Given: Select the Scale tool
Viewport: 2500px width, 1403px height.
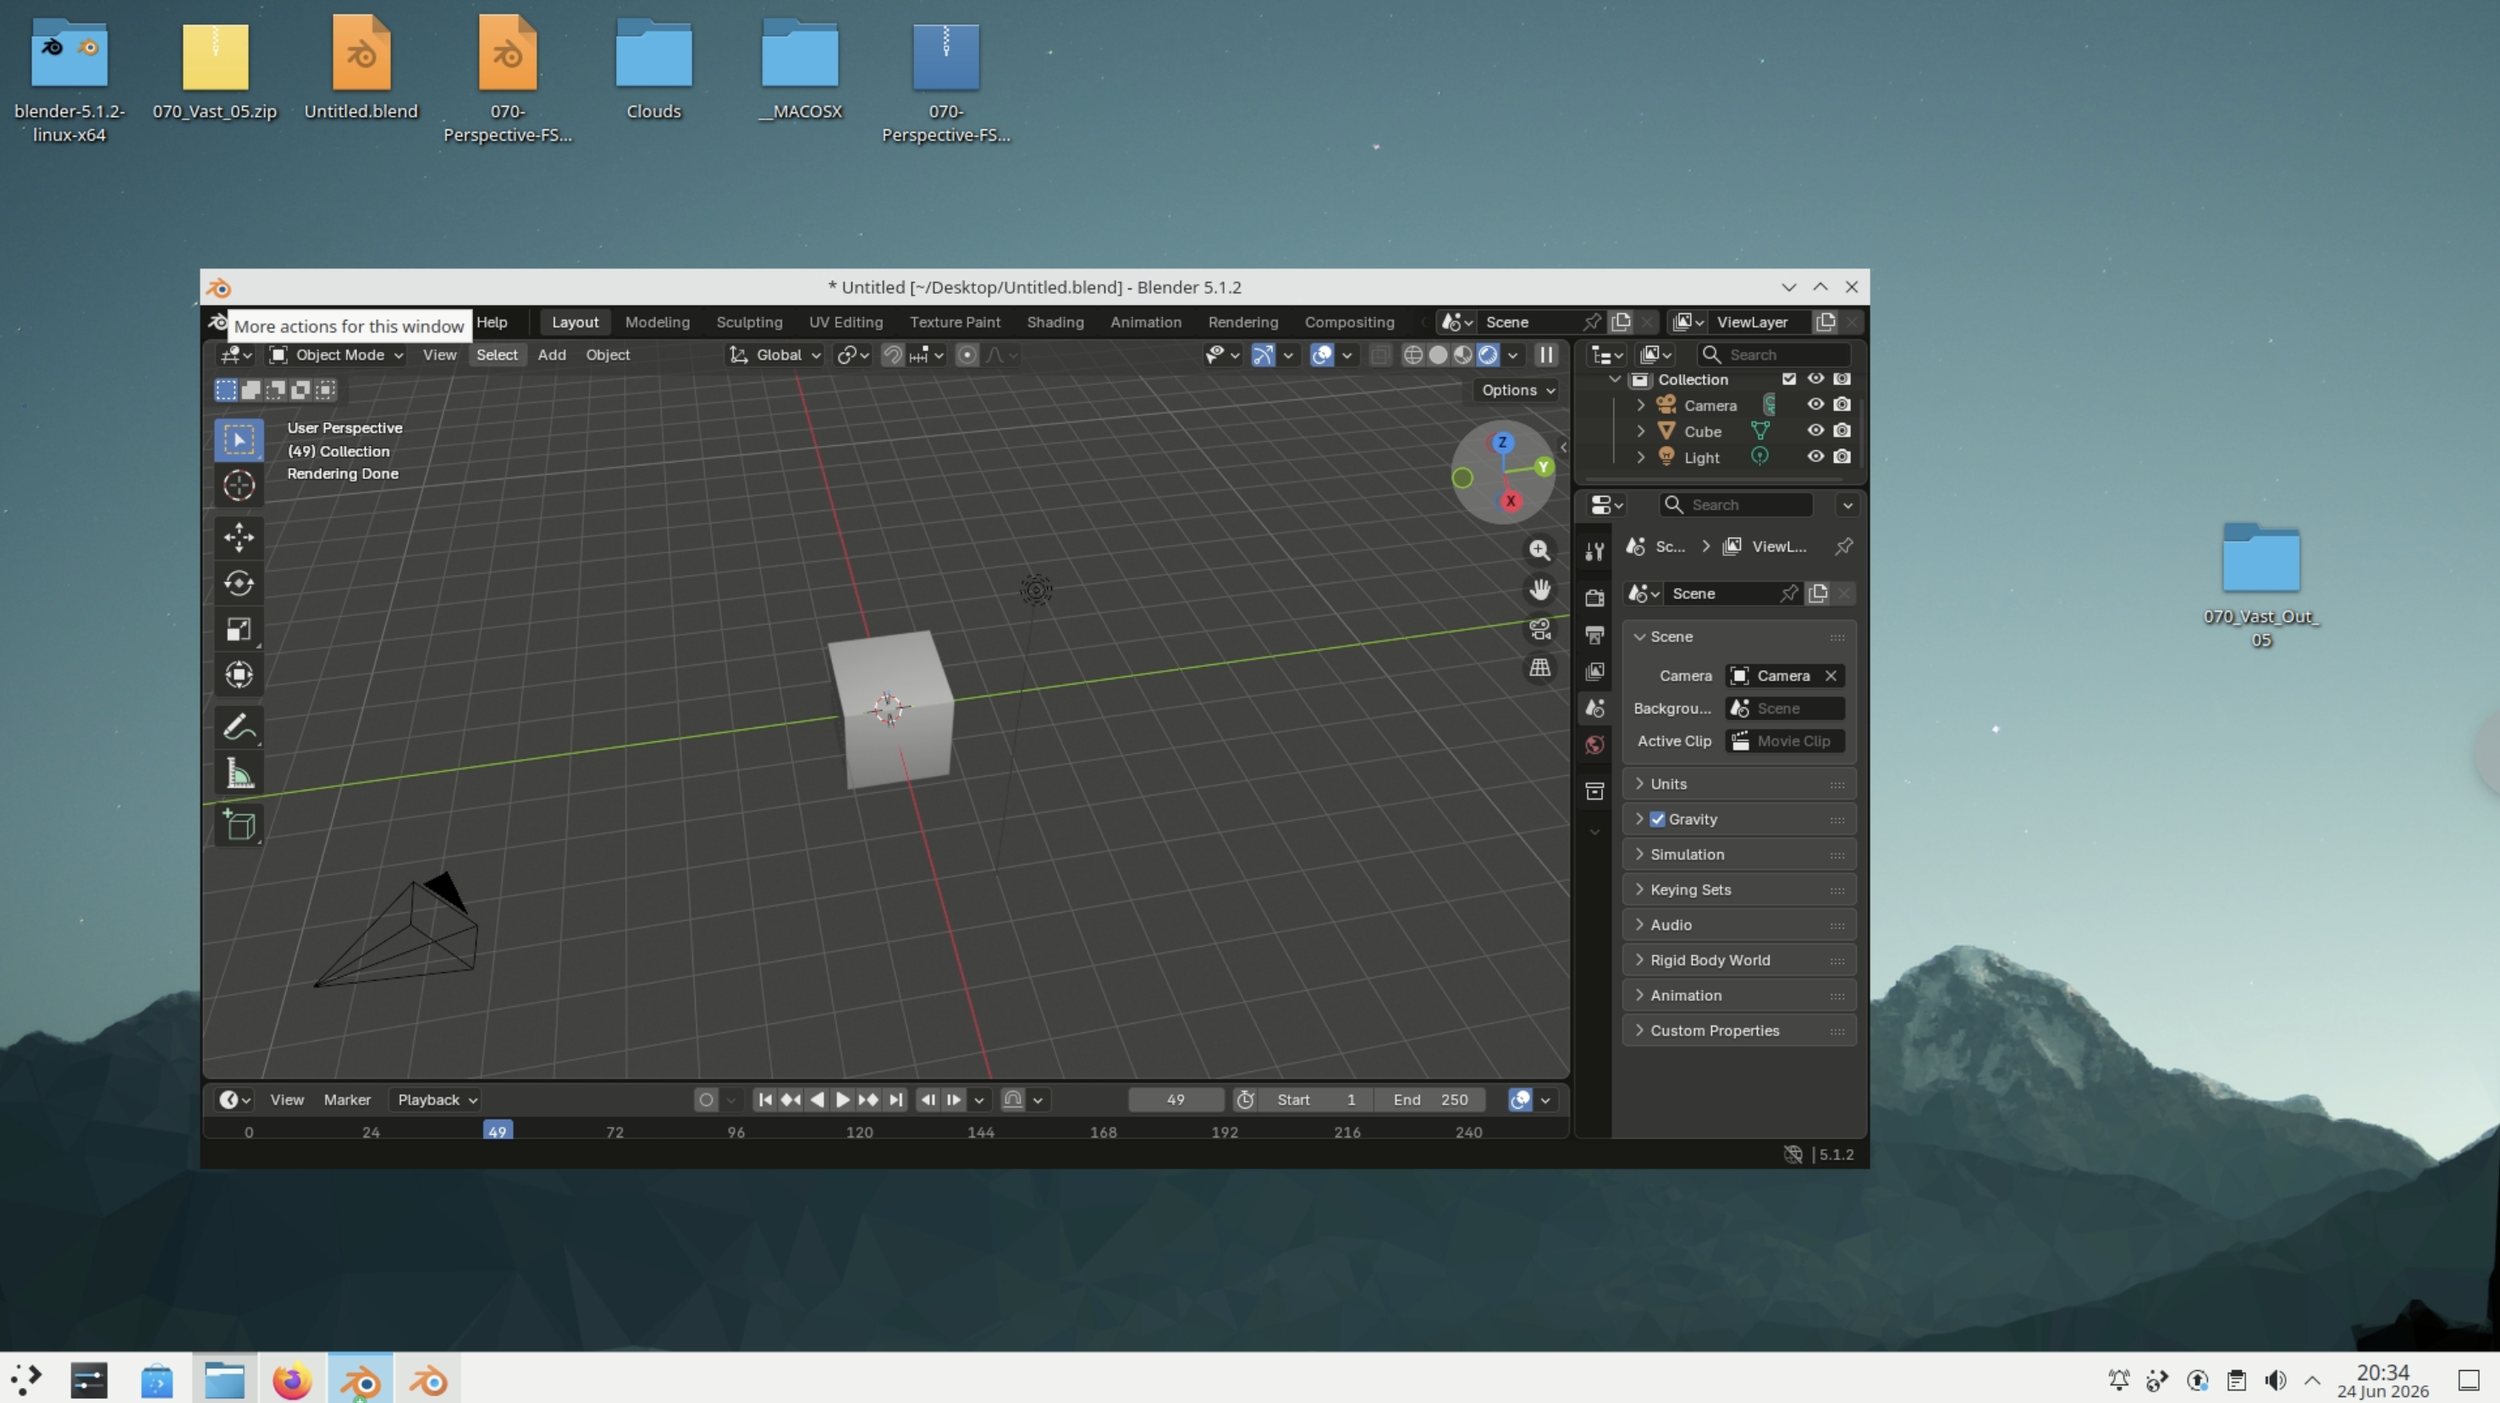Looking at the screenshot, I should [238, 629].
